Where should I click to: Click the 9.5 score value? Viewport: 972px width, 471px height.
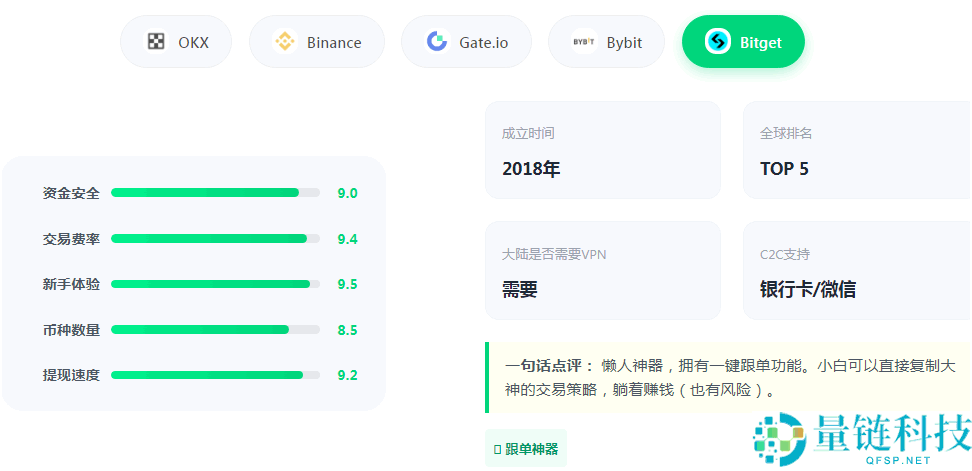point(347,284)
